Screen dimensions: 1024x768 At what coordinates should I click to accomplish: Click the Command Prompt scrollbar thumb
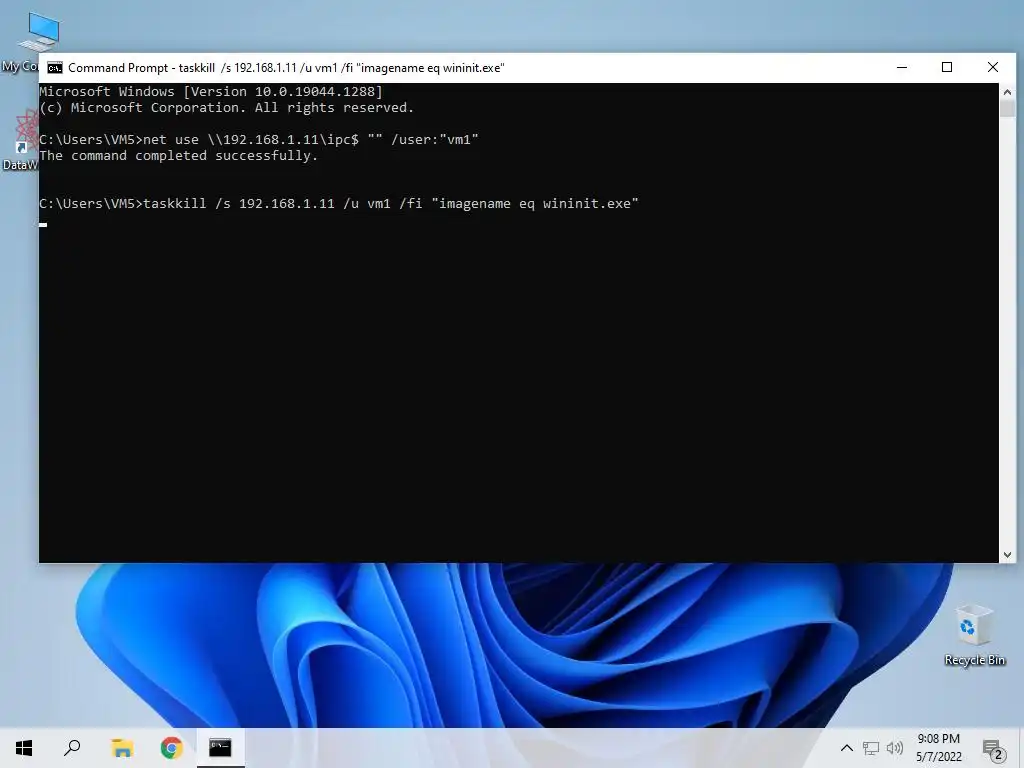(x=1007, y=108)
